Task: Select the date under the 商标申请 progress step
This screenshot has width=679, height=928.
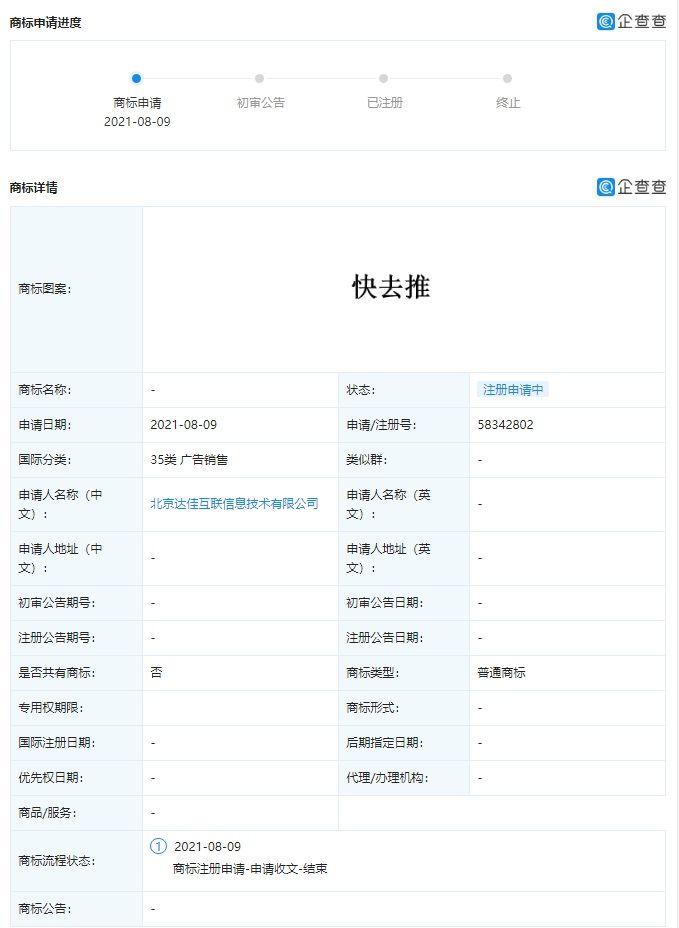Action: (x=137, y=121)
